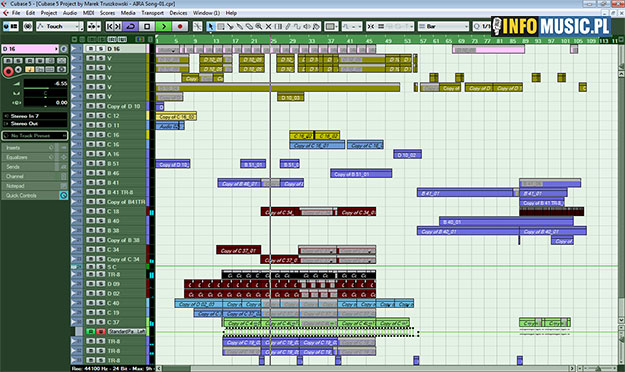Click the Go to Previous Marker transport button
The width and height of the screenshot is (625, 372).
110,26
